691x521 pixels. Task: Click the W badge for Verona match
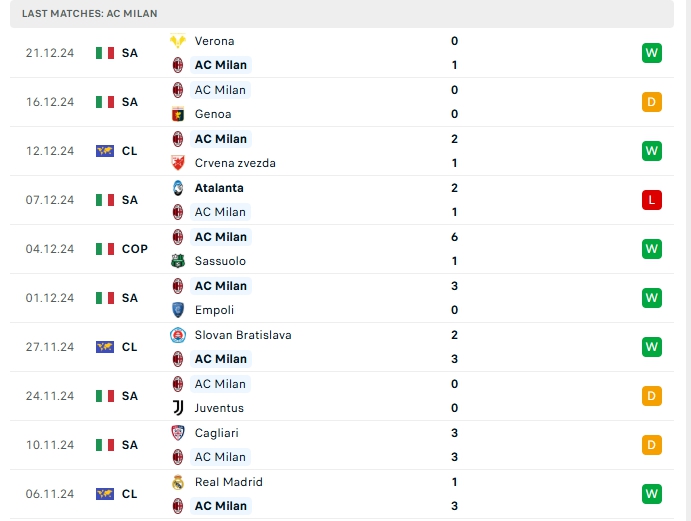(652, 53)
